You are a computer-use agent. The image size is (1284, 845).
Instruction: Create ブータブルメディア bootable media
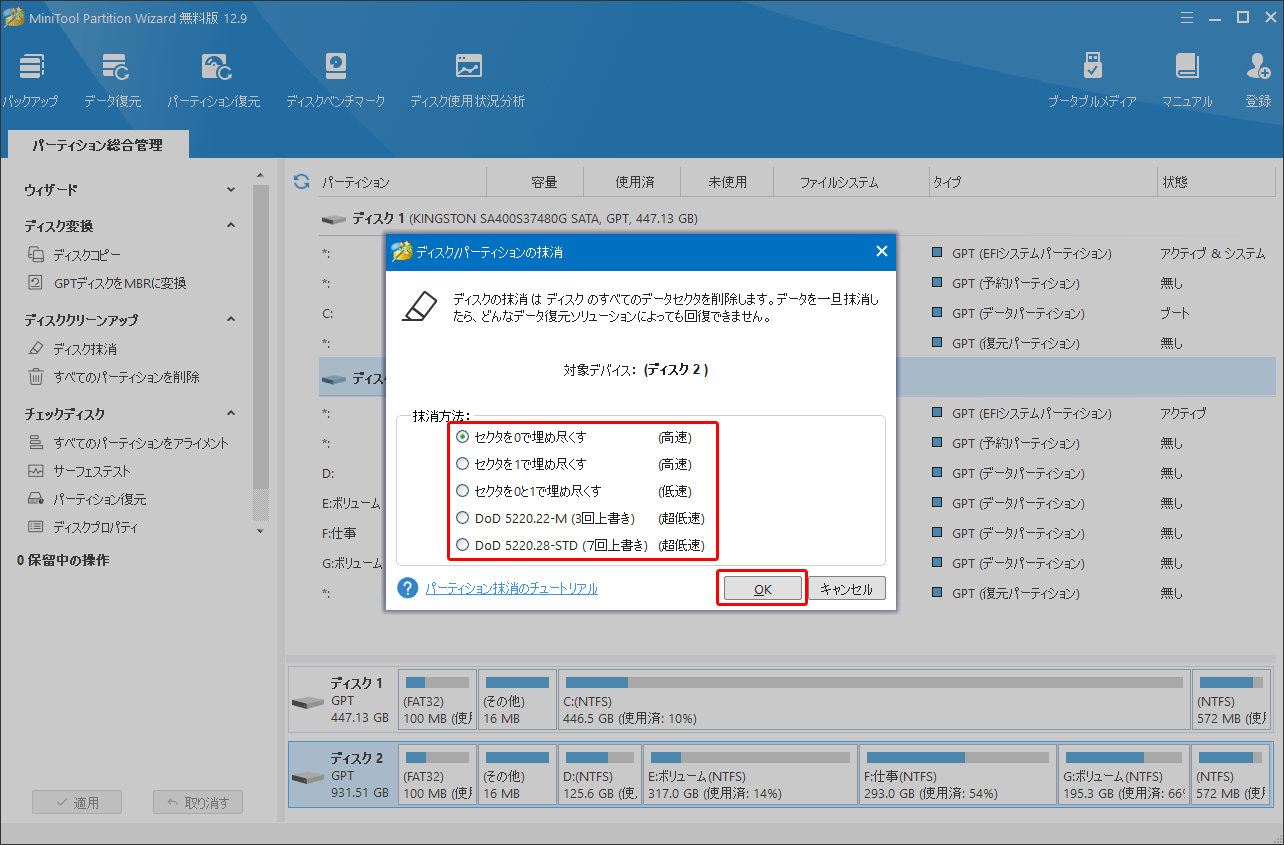pos(1092,80)
